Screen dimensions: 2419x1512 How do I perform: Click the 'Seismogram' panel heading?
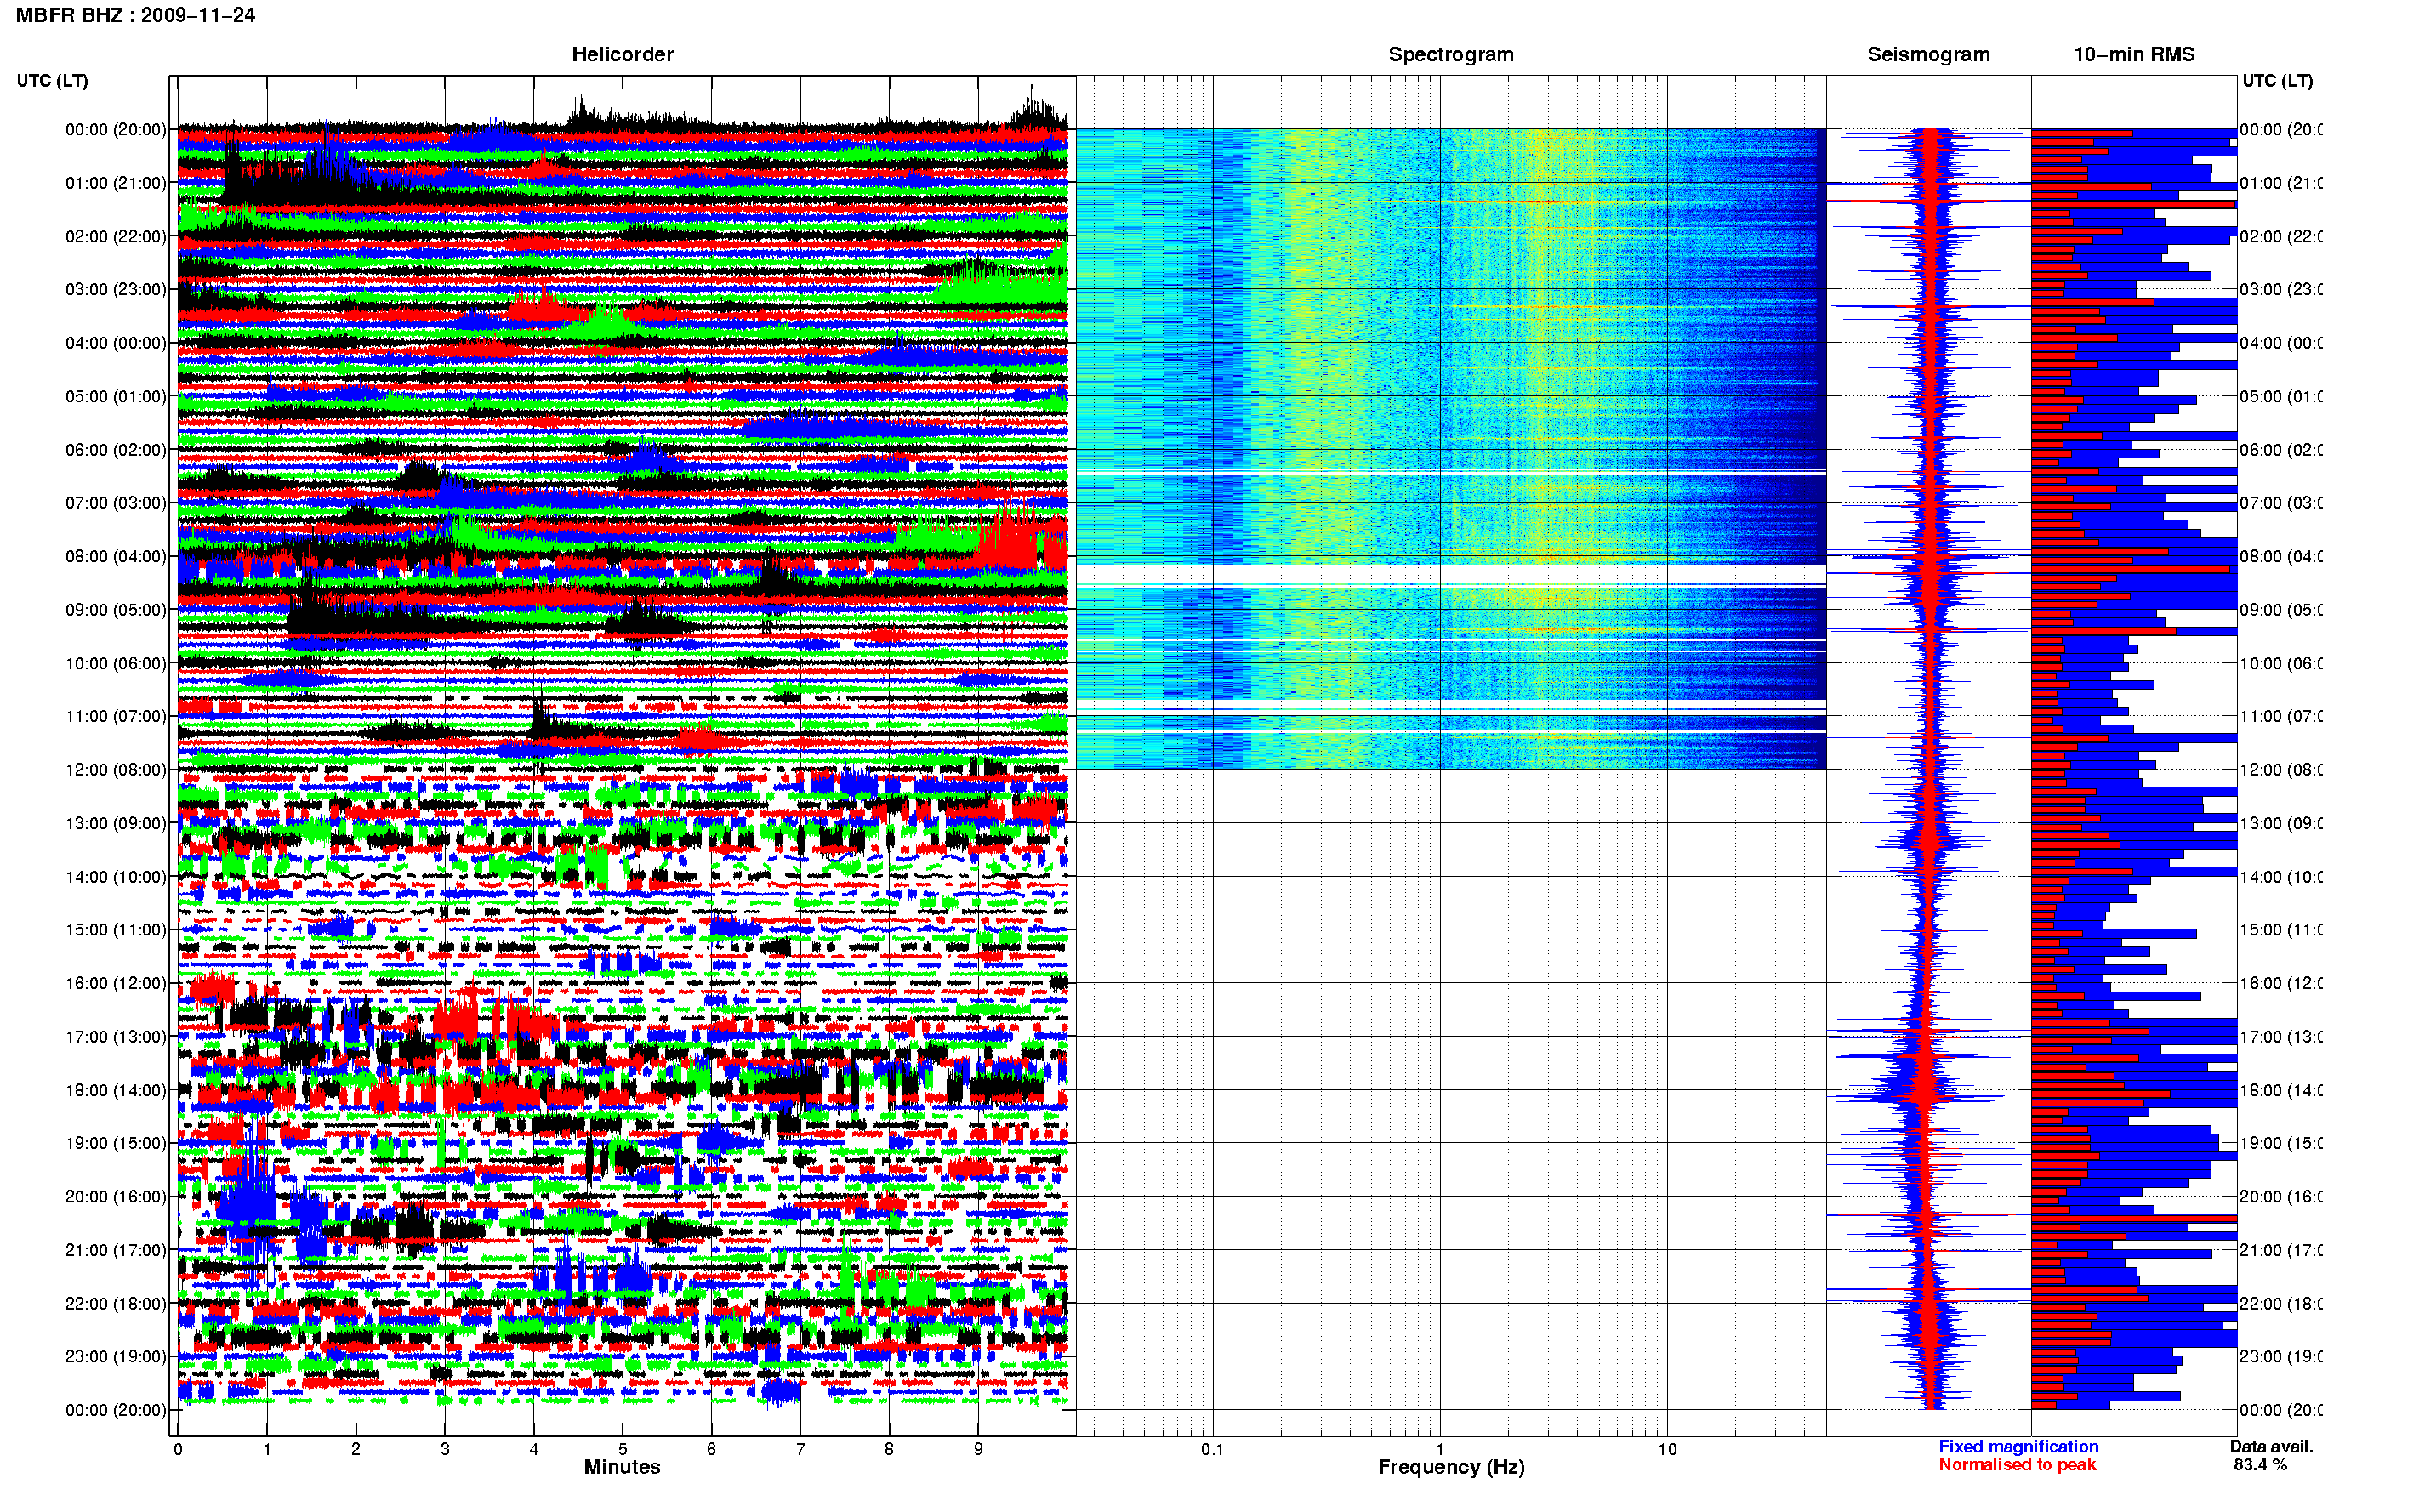coord(1928,54)
